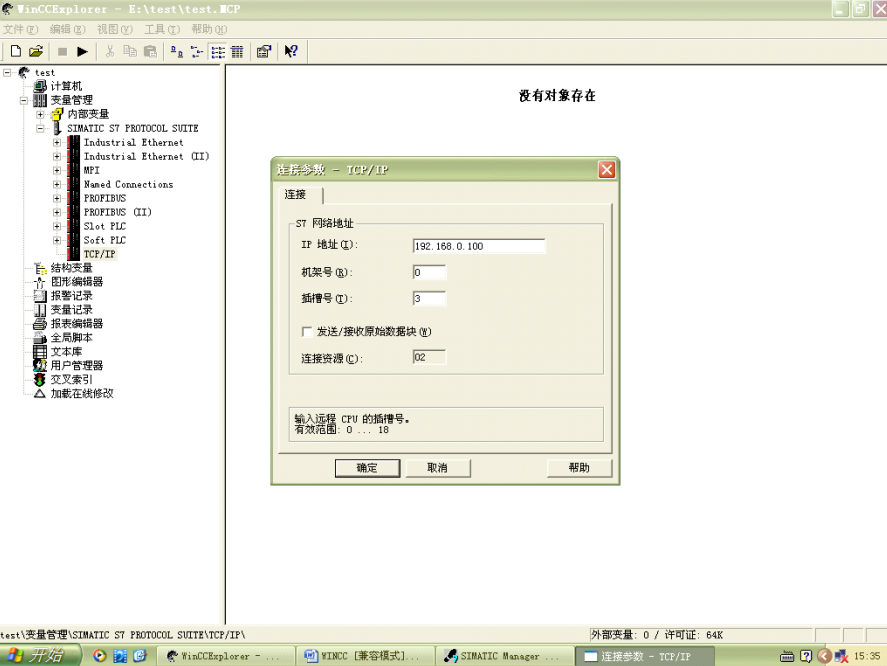Click the 机架号 input field

(x=429, y=273)
